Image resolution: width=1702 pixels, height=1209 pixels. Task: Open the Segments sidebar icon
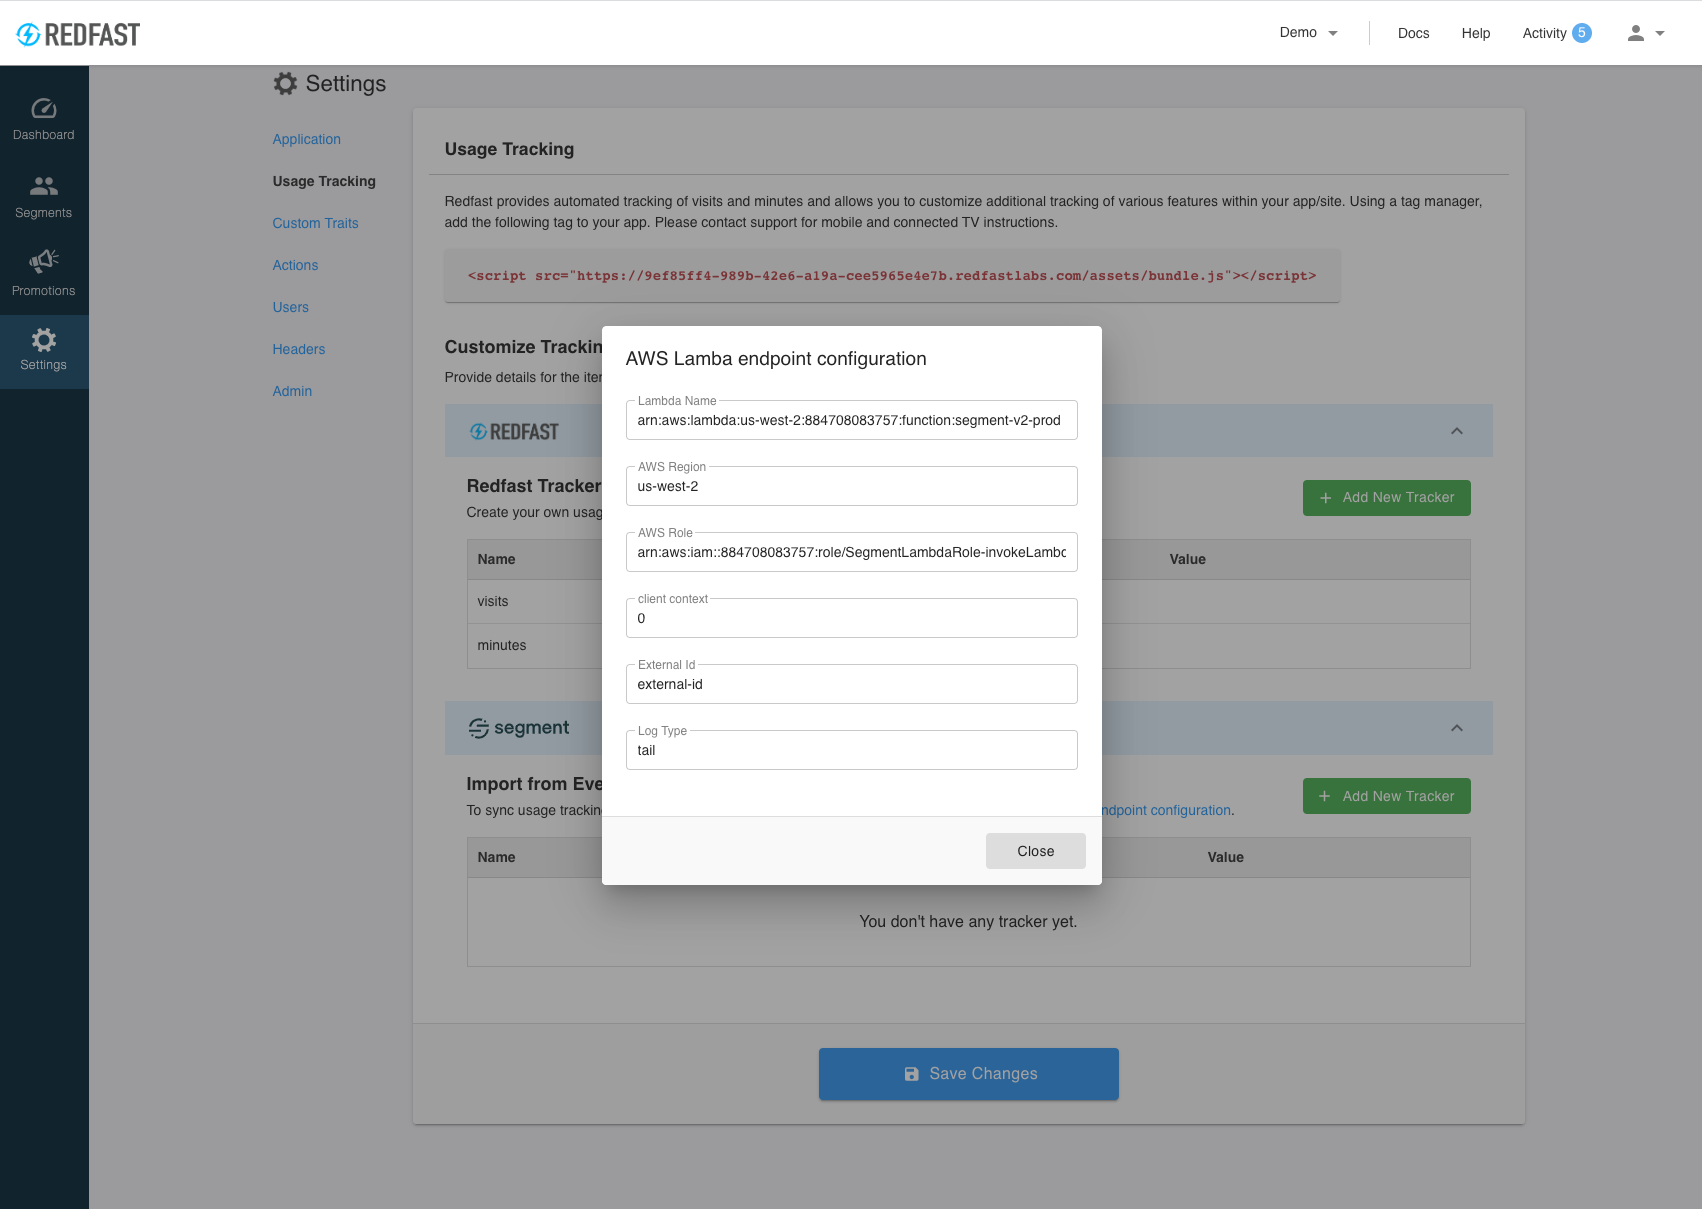click(x=44, y=186)
